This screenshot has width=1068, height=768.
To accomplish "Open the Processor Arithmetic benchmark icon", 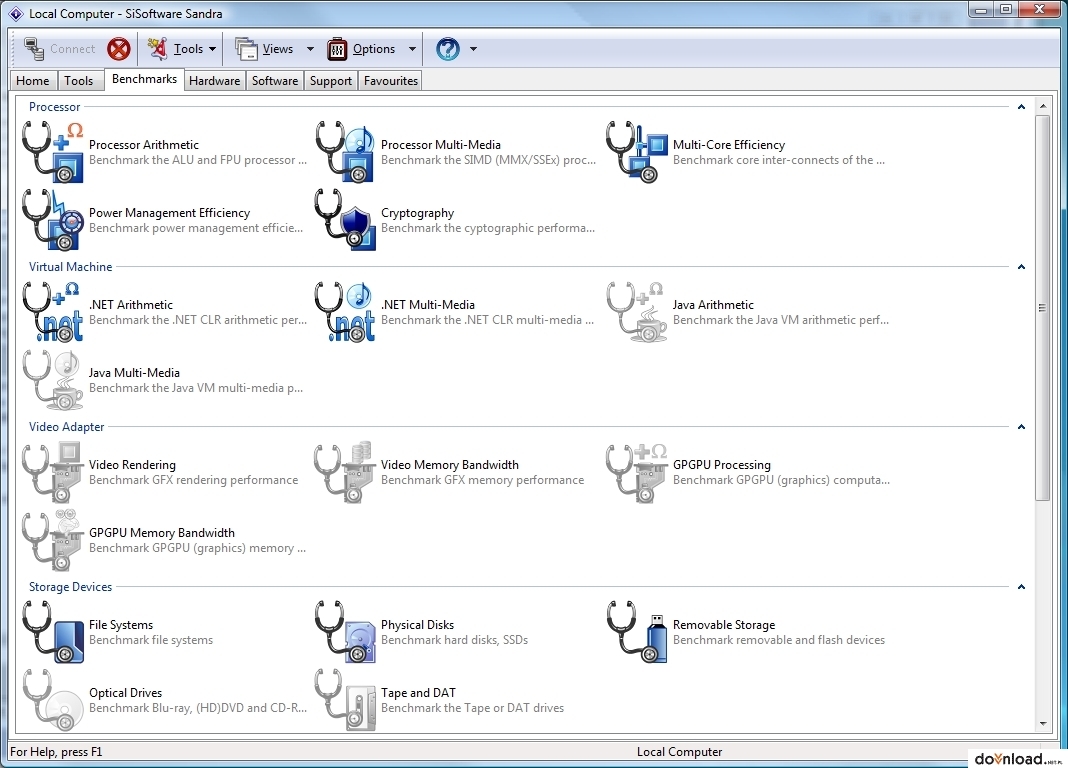I will 53,152.
